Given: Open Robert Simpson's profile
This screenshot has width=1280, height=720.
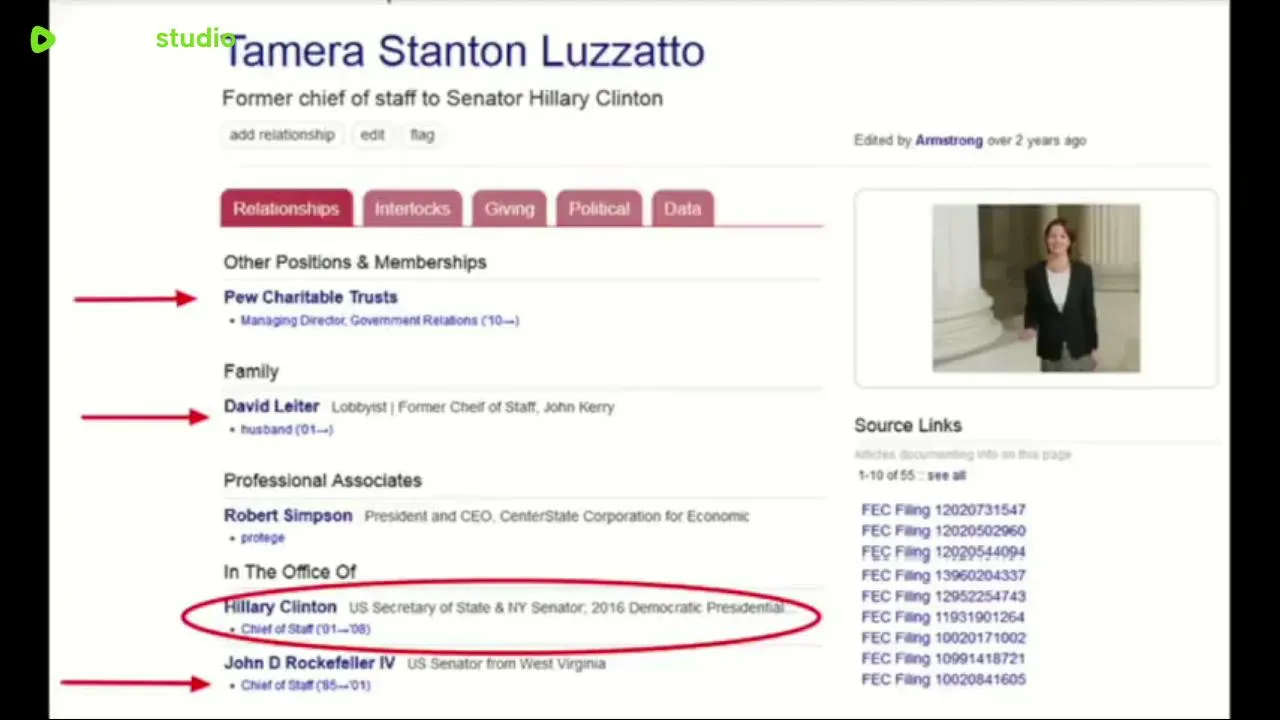Looking at the screenshot, I should click(288, 516).
